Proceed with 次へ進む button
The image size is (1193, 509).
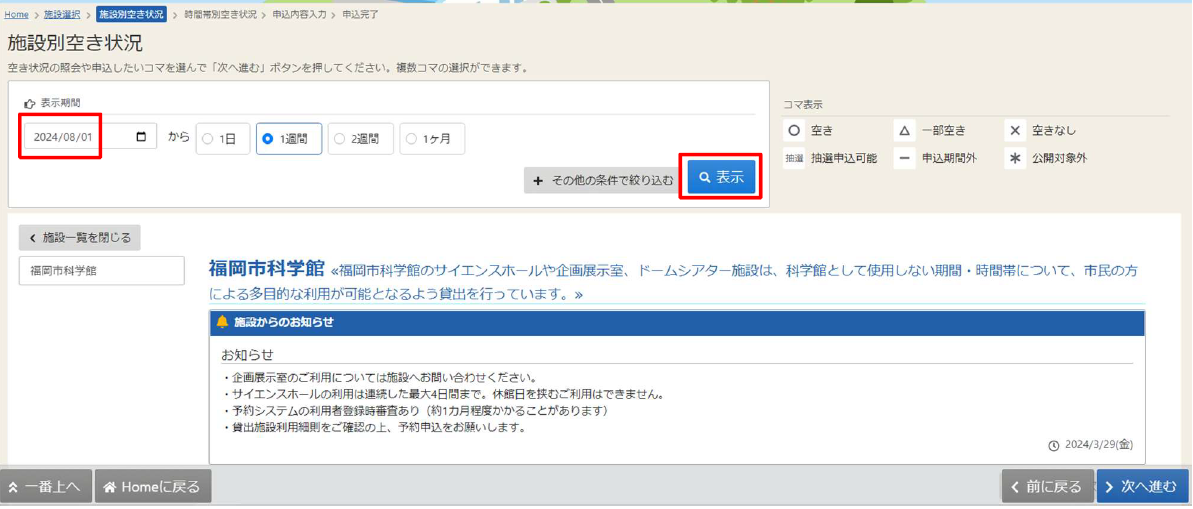pos(1143,487)
